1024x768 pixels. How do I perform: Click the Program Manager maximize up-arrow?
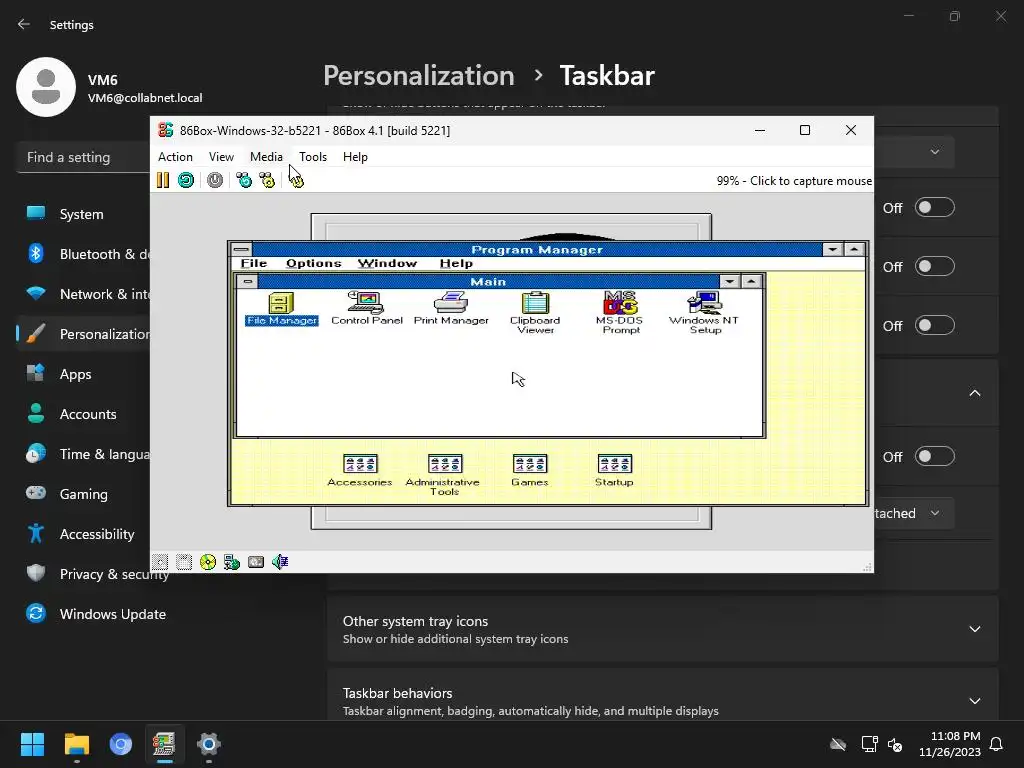(x=854, y=249)
